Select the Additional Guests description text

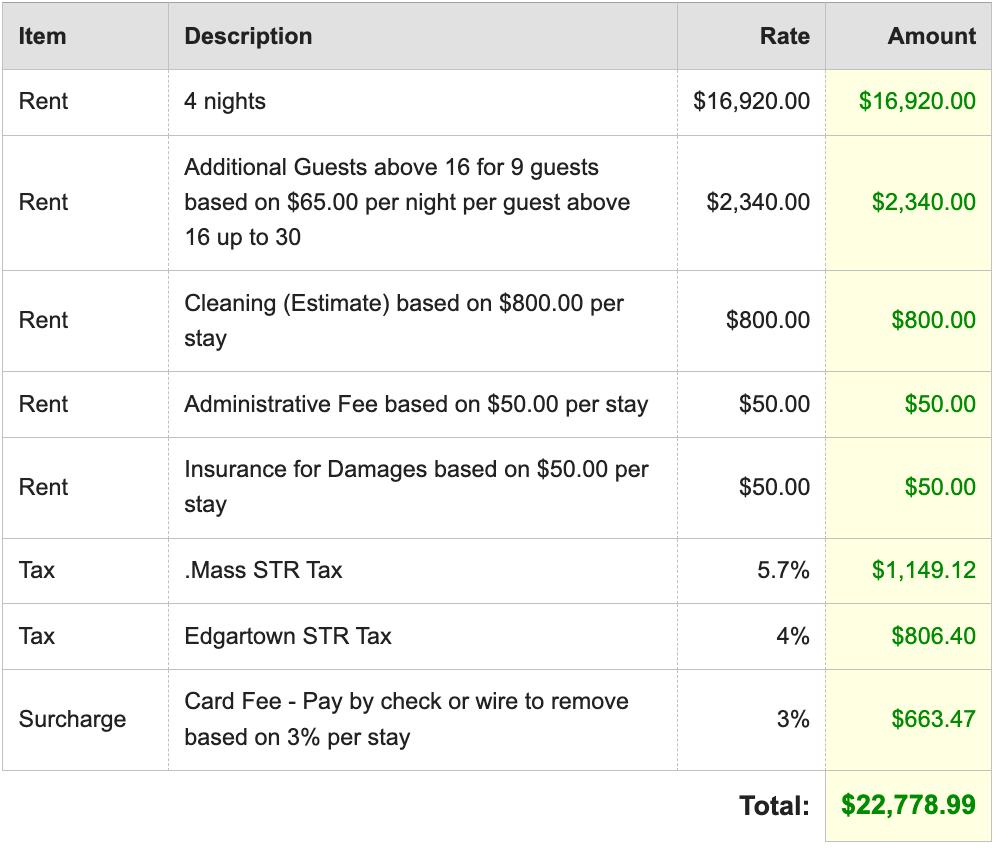407,202
